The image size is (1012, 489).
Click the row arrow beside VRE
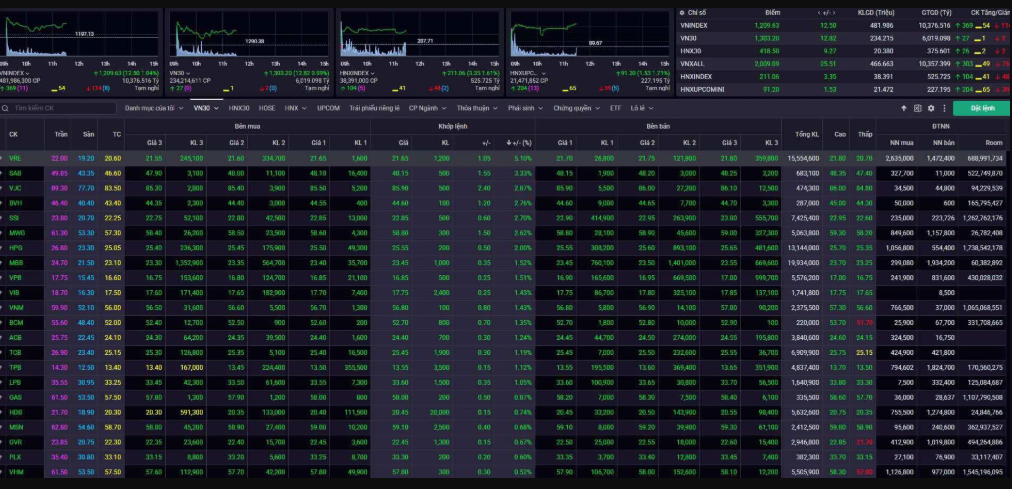[x=2, y=158]
